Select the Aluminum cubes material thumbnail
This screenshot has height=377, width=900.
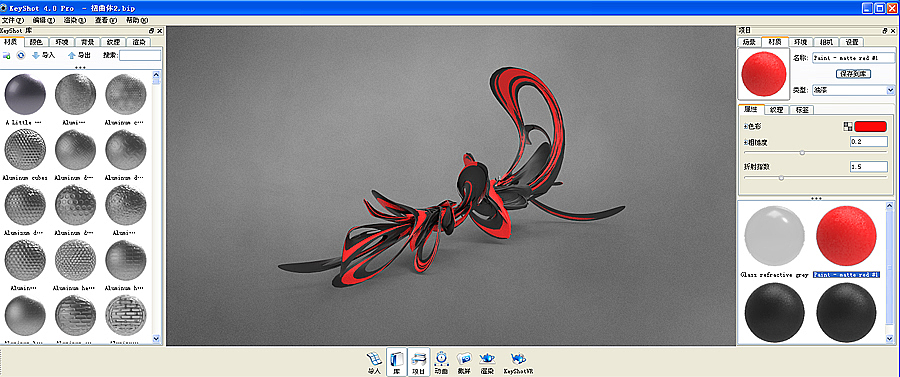[x=25, y=149]
